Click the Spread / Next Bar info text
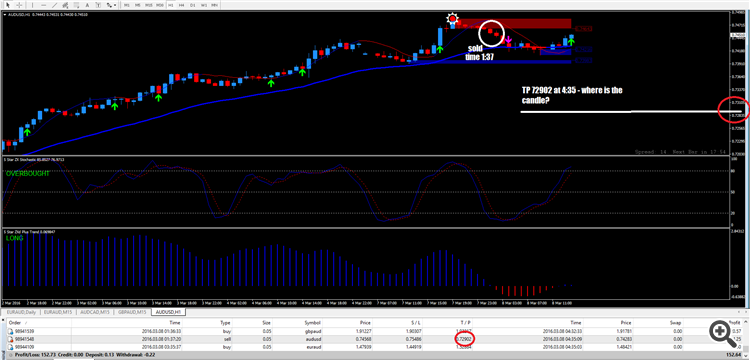This screenshot has width=750, height=360. click(680, 152)
